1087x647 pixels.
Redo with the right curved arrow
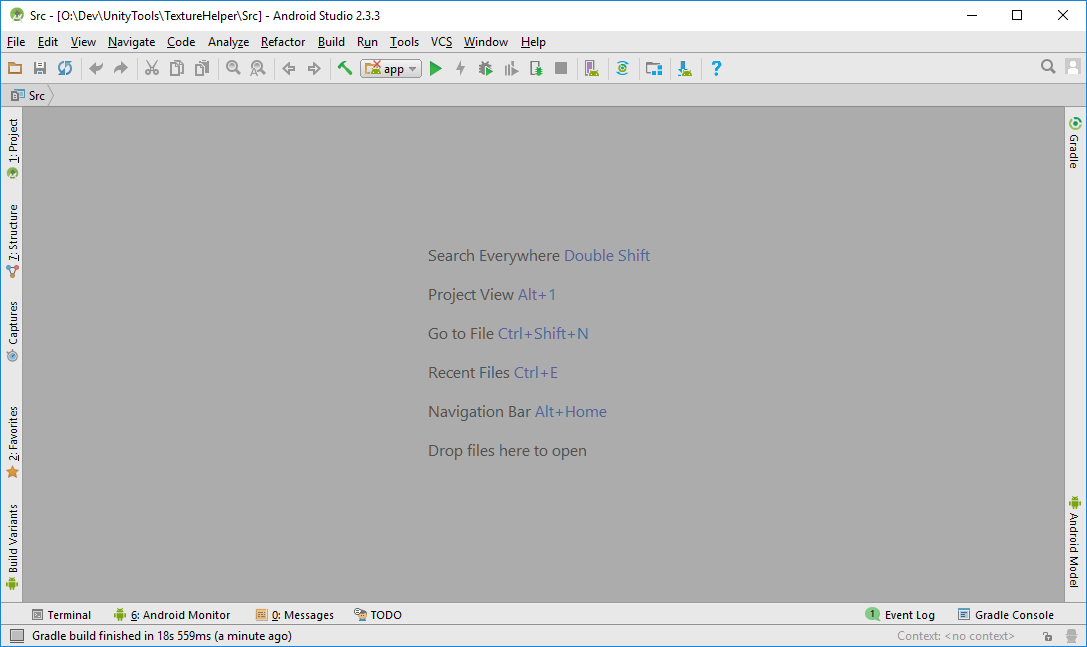coord(121,68)
